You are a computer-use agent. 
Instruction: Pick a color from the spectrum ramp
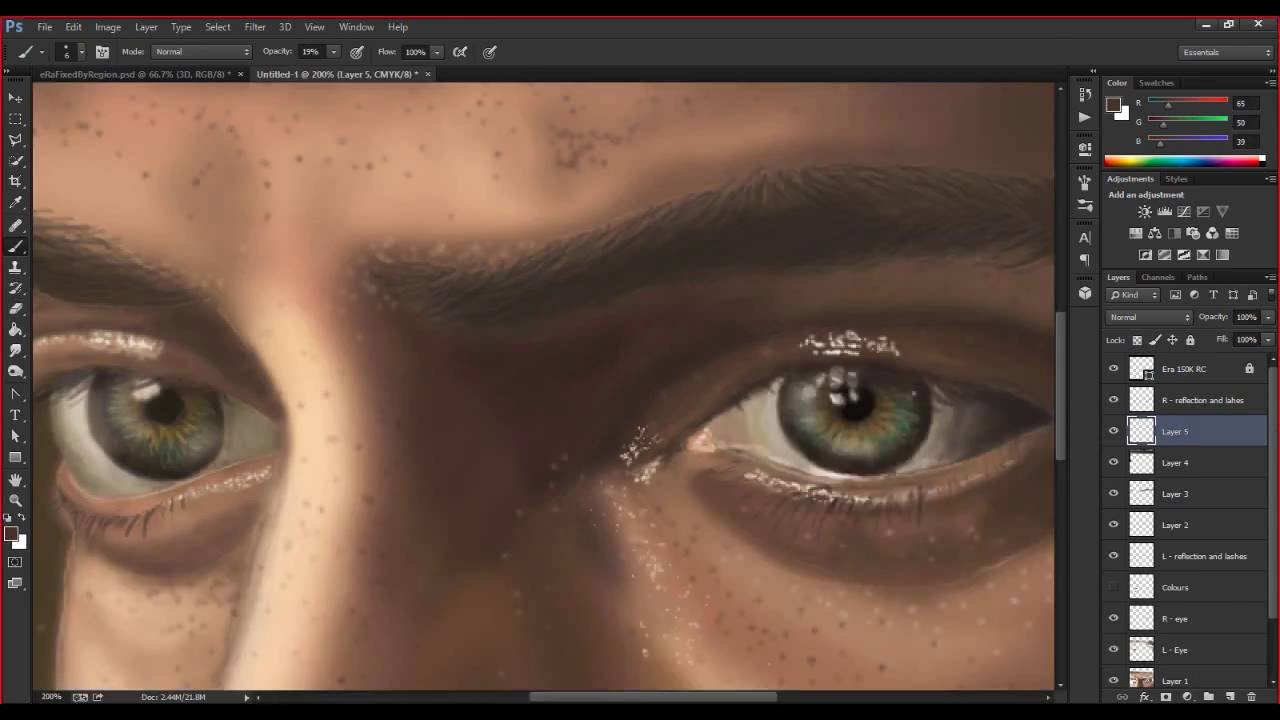point(1184,161)
